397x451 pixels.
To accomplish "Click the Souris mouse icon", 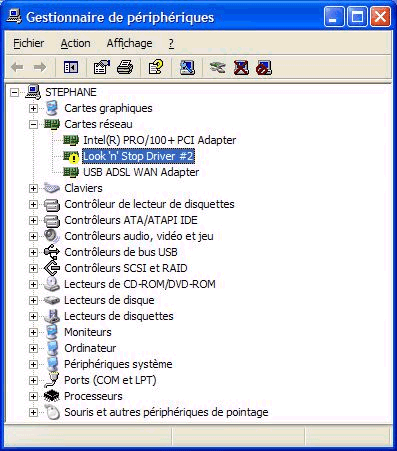I will click(52, 412).
